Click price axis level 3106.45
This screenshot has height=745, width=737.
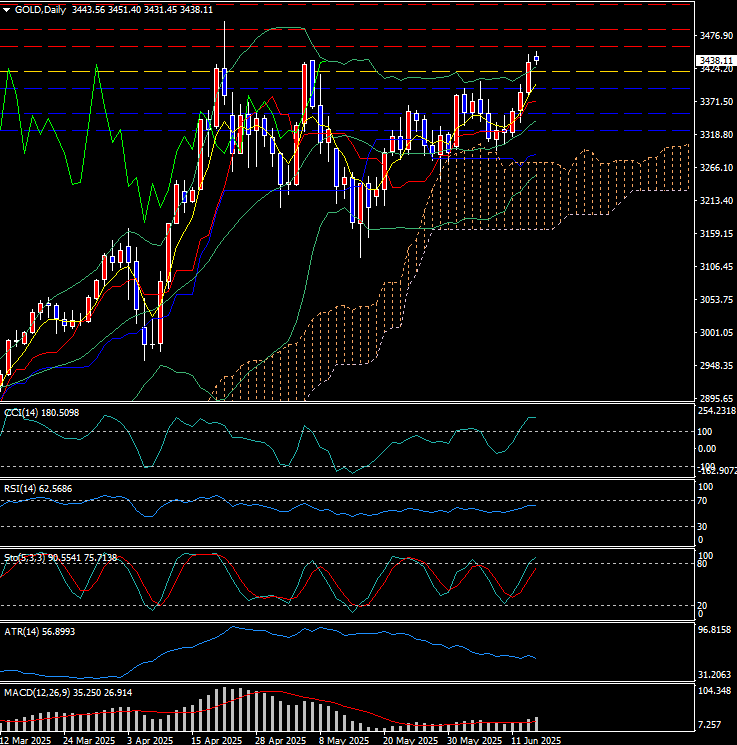click(x=716, y=267)
